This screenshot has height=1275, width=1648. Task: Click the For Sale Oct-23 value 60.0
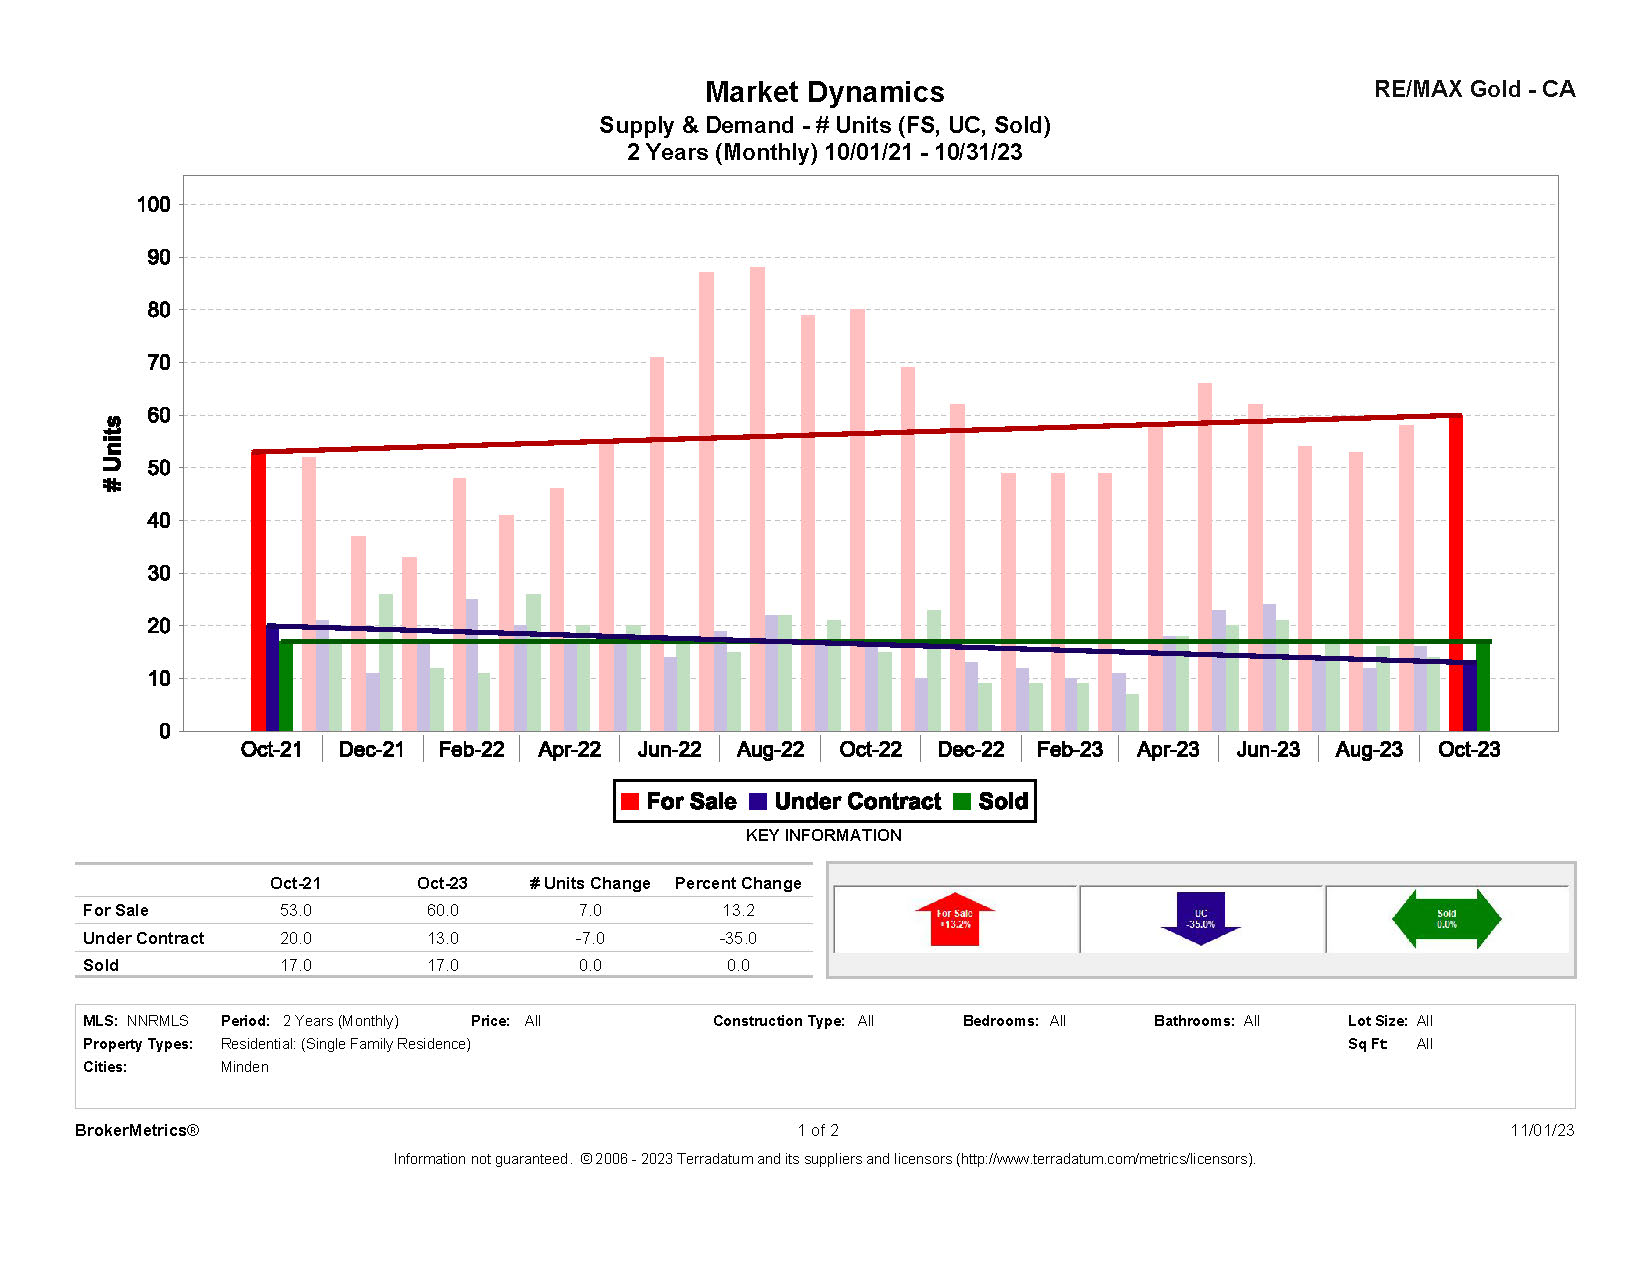click(443, 910)
